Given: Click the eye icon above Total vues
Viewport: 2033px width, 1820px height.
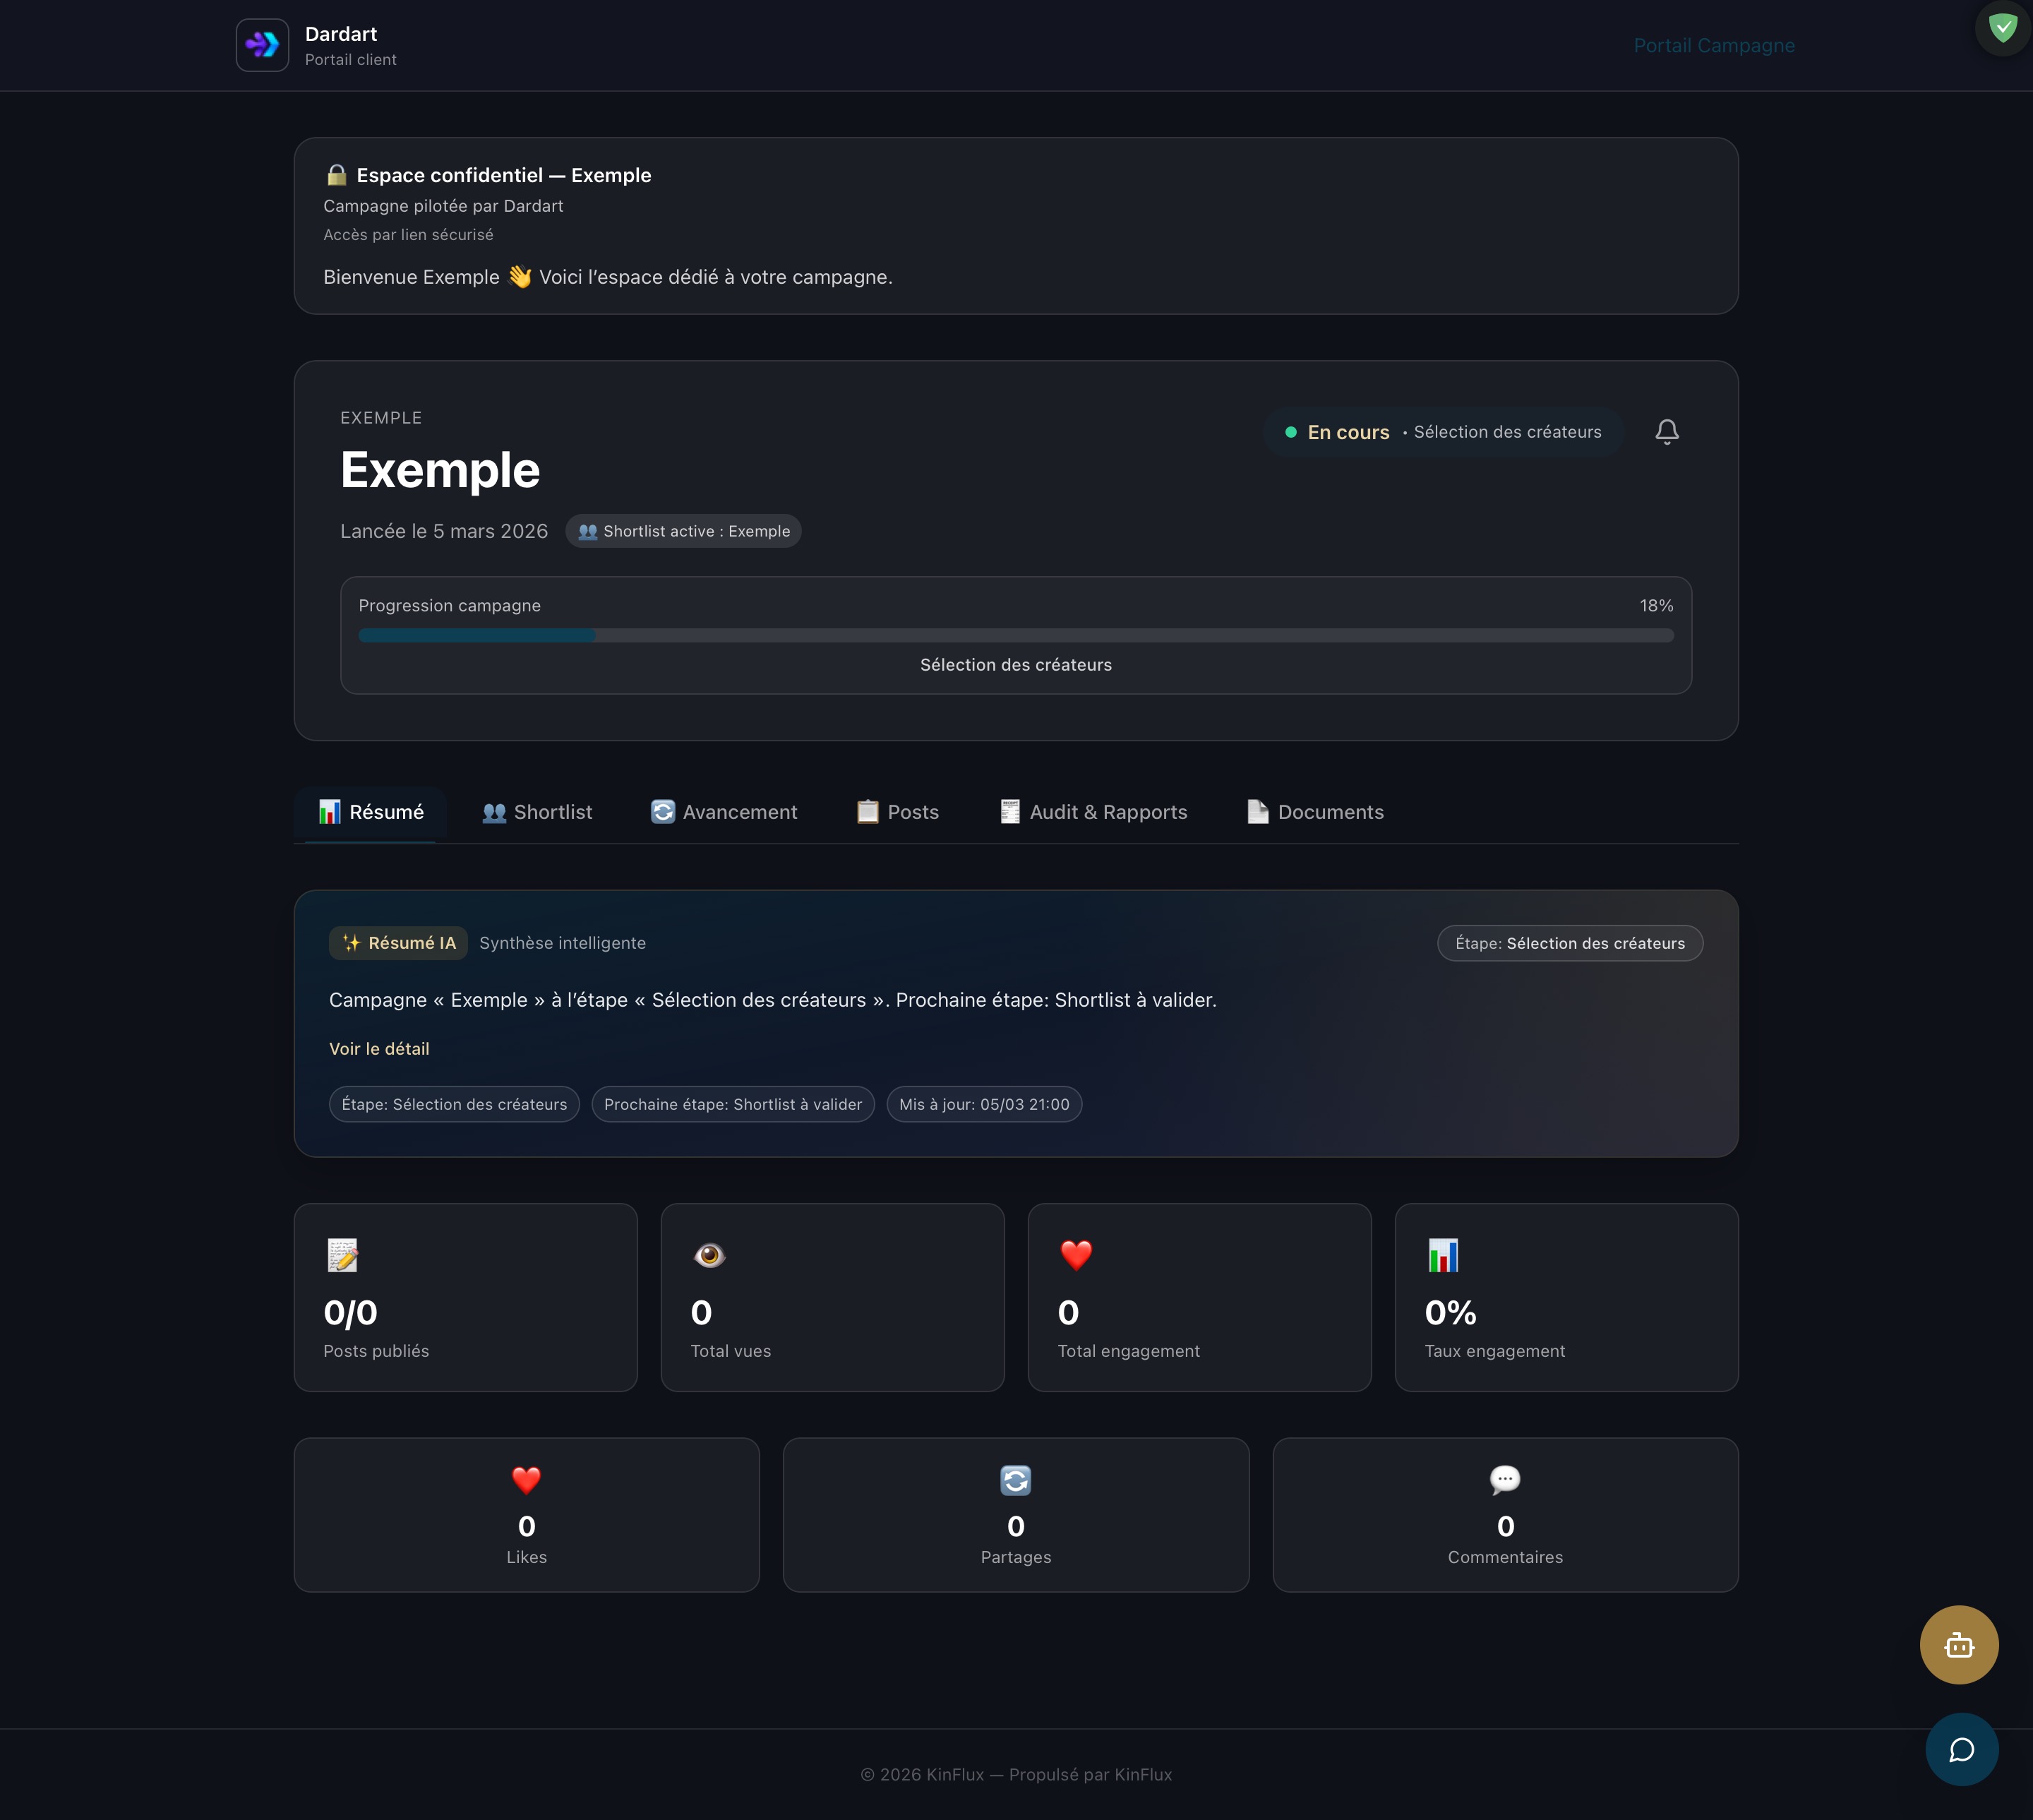Looking at the screenshot, I should pos(709,1255).
